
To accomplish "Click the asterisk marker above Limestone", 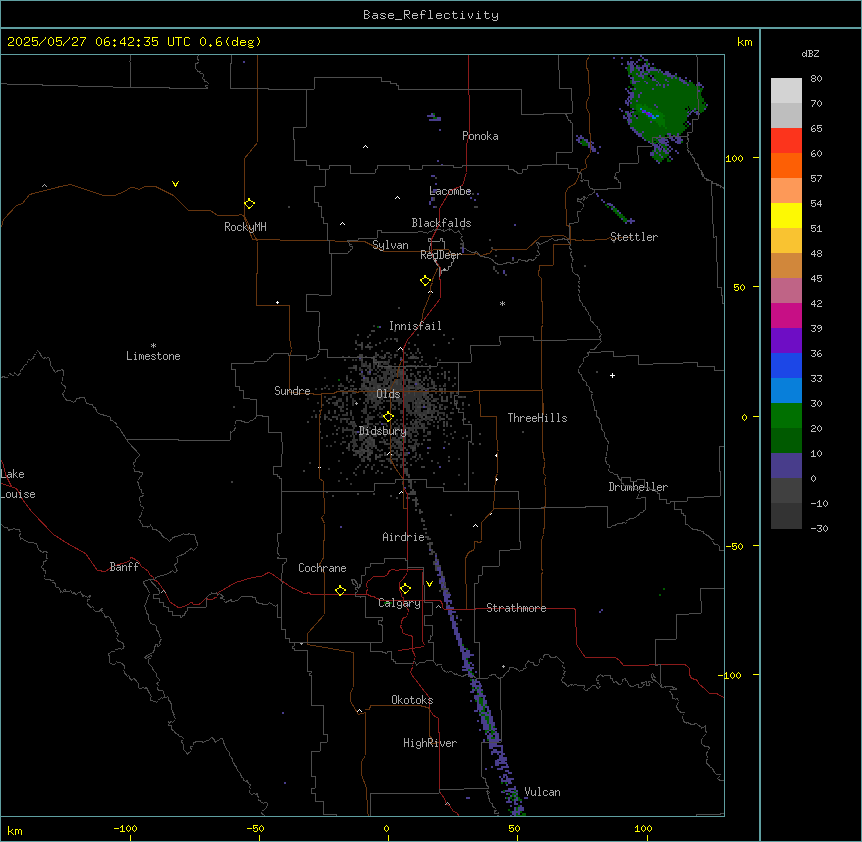I will coord(153,346).
